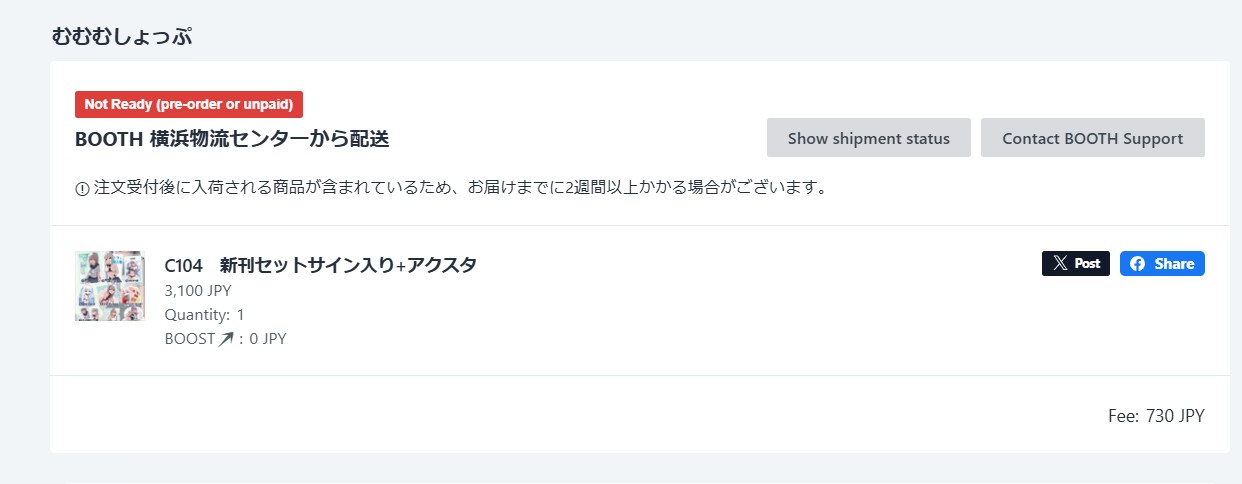The height and width of the screenshot is (484, 1242).
Task: Click the Fee: label text
Action: point(1123,416)
